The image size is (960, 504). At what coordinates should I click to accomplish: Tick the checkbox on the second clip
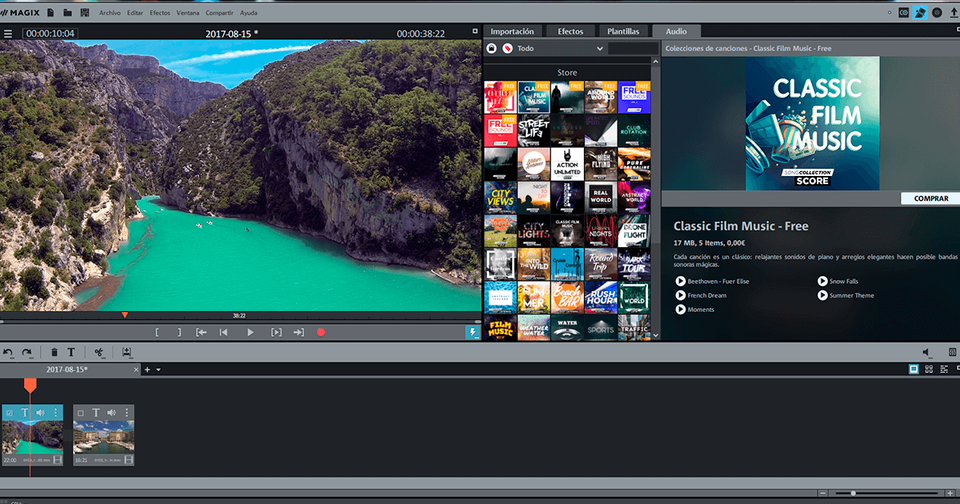pyautogui.click(x=80, y=413)
